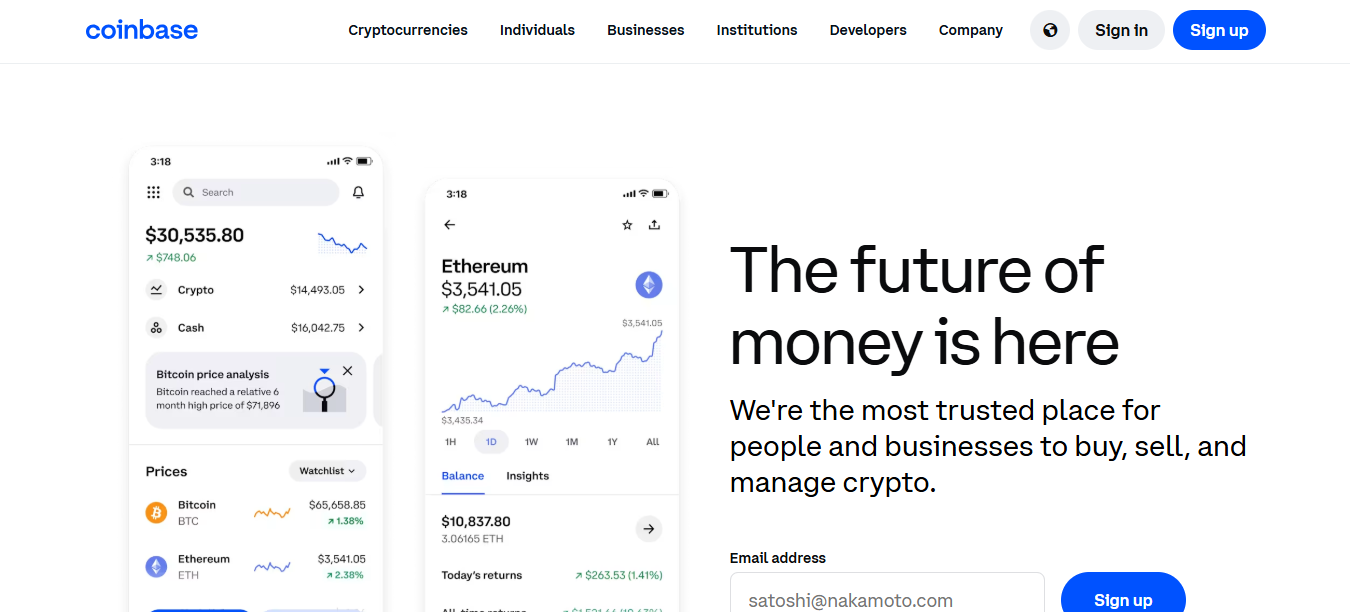Image resolution: width=1350 pixels, height=612 pixels.
Task: Switch to the Insights tab
Action: coord(527,476)
